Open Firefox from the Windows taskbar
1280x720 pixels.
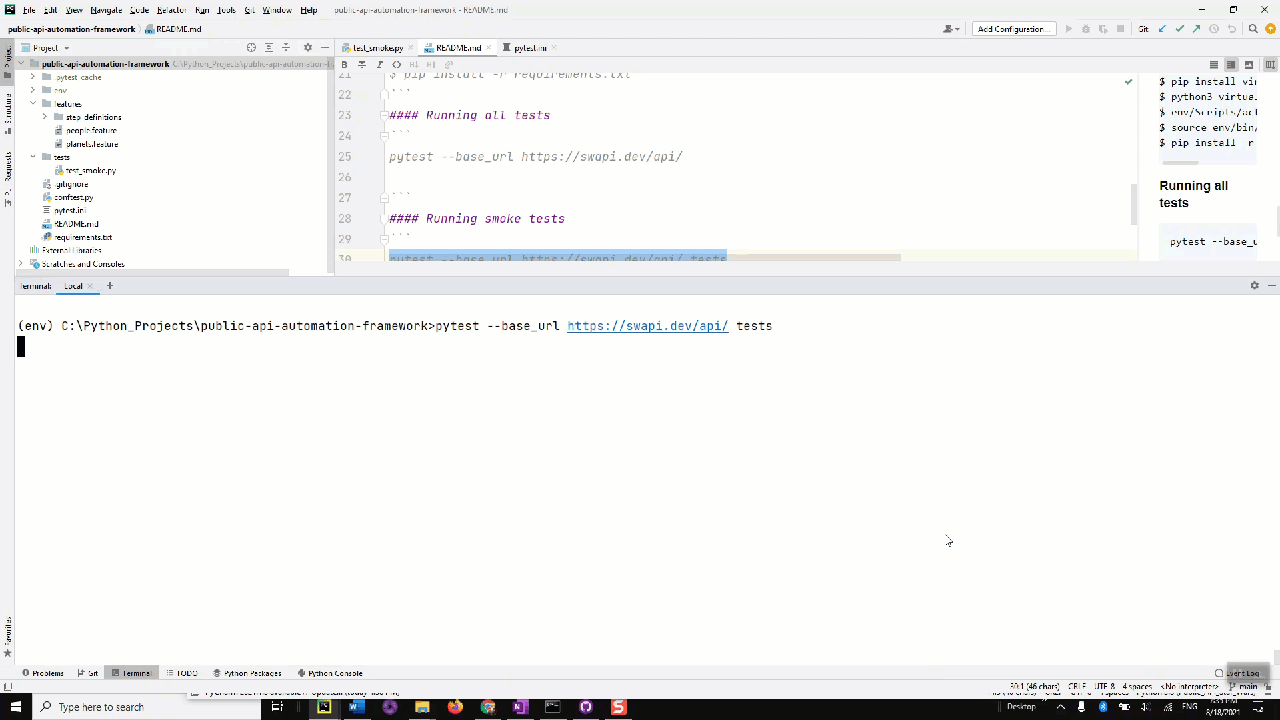coord(455,707)
